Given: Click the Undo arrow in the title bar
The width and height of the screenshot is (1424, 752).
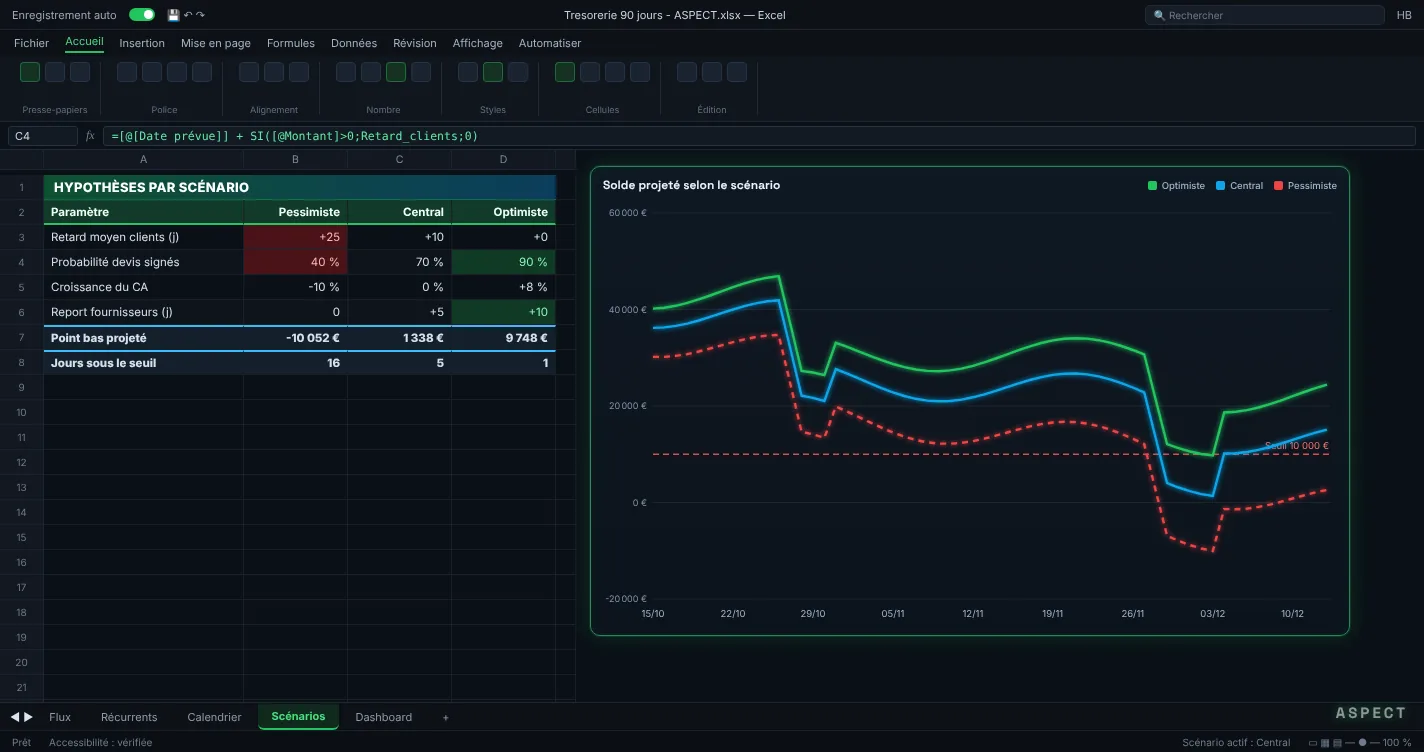Looking at the screenshot, I should pos(188,14).
